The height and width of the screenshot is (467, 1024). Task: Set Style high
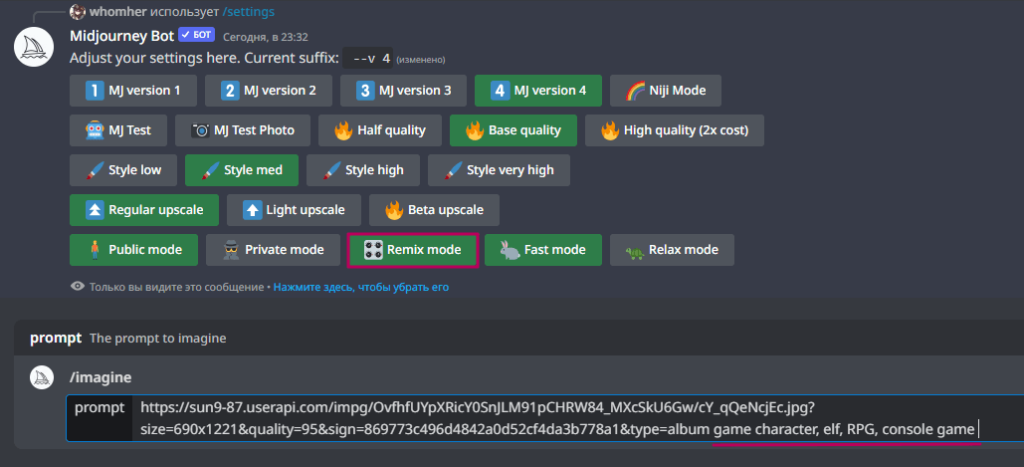pyautogui.click(x=363, y=170)
